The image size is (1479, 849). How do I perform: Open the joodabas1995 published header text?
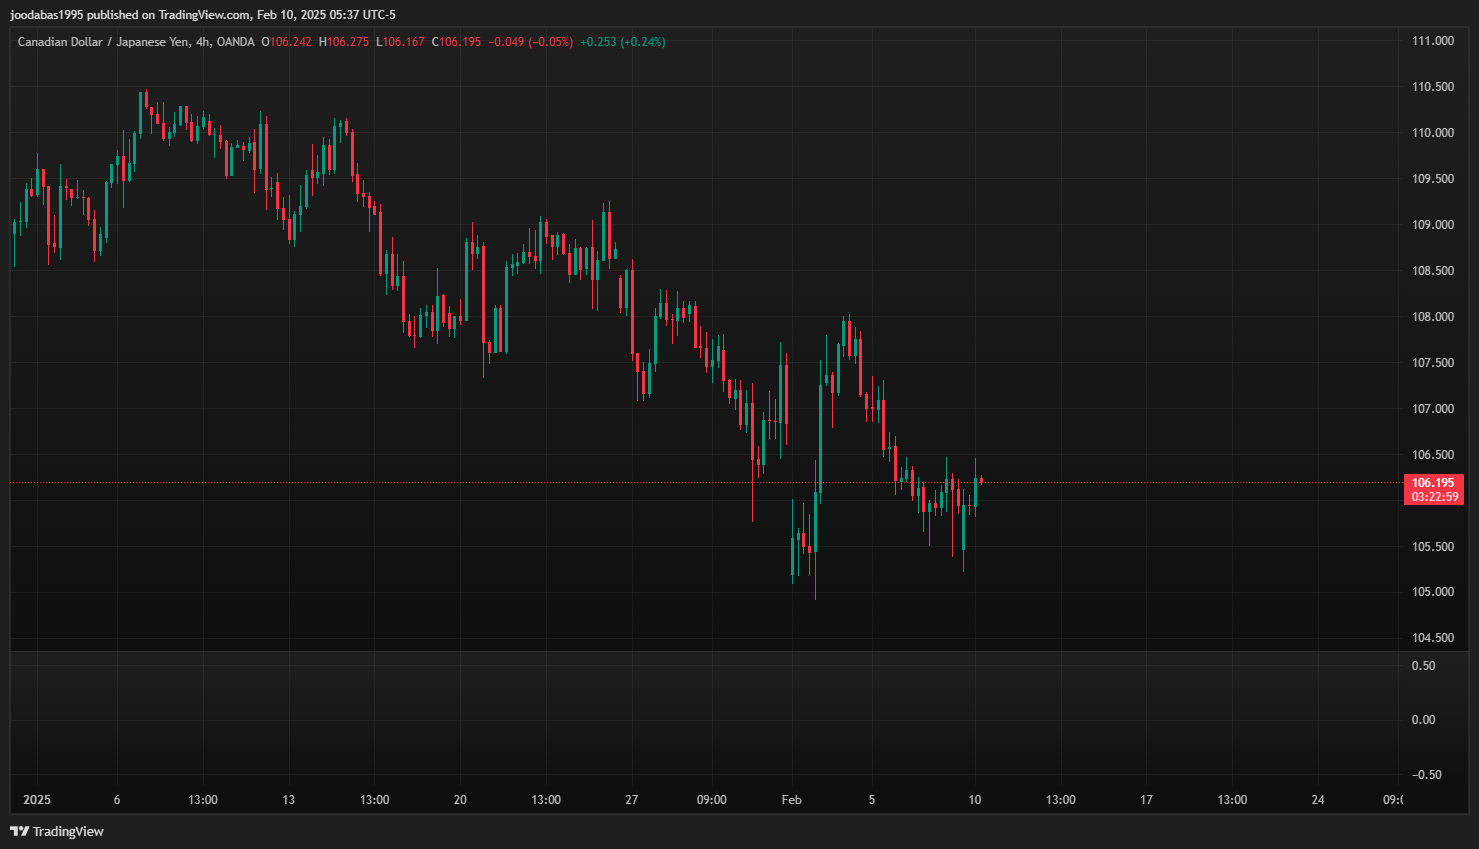[x=203, y=15]
